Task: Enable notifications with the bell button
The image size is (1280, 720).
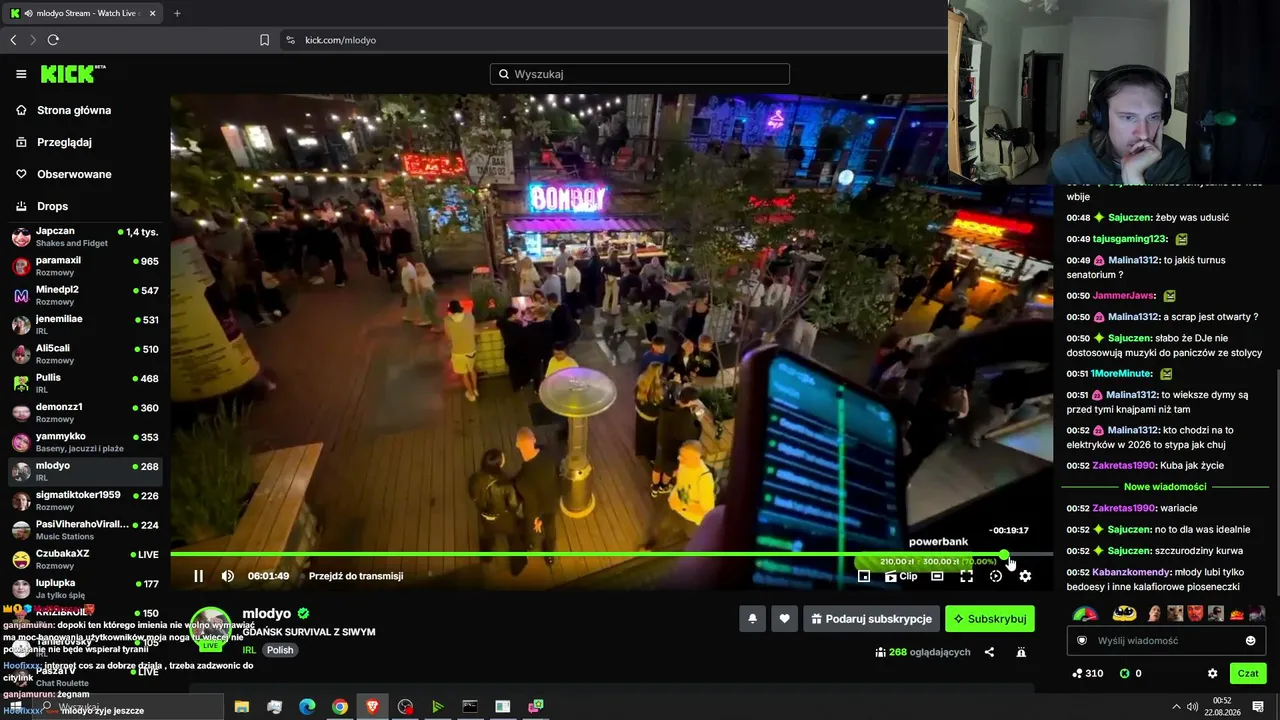Action: tap(753, 619)
